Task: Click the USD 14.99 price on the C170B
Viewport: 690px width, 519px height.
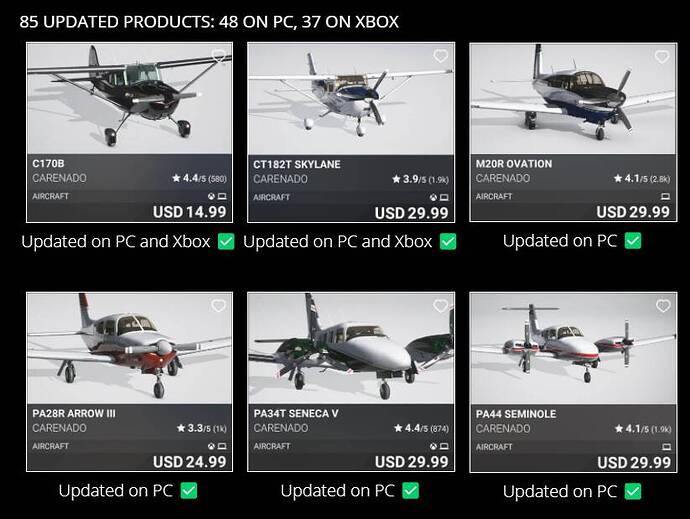Action: [189, 212]
